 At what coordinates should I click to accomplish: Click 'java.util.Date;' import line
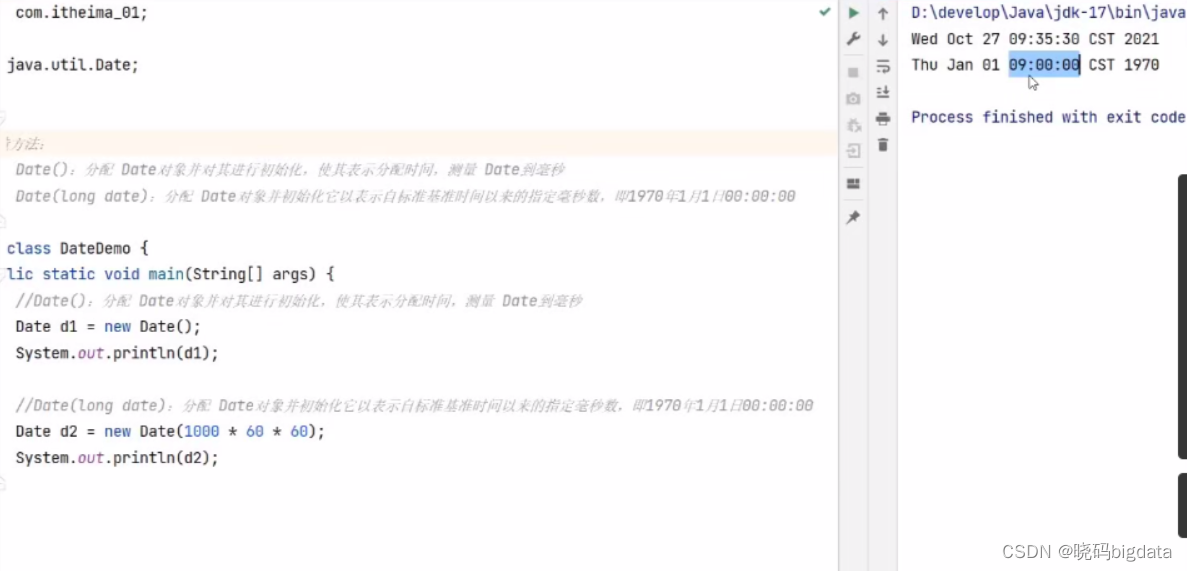pyautogui.click(x=73, y=65)
